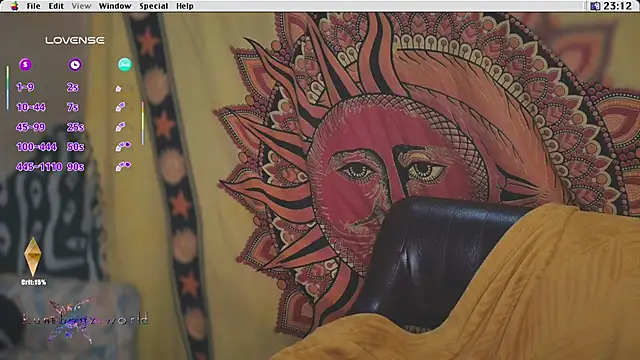Viewport: 640px width, 360px height.
Task: Click the intensity icon in the 100-444 row
Action: (x=123, y=146)
